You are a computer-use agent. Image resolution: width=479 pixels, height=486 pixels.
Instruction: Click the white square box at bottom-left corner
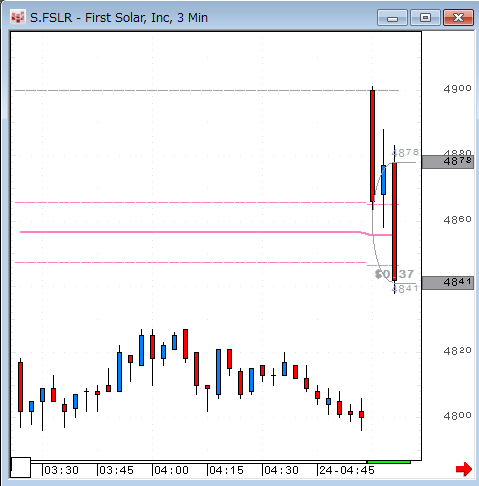click(21, 468)
